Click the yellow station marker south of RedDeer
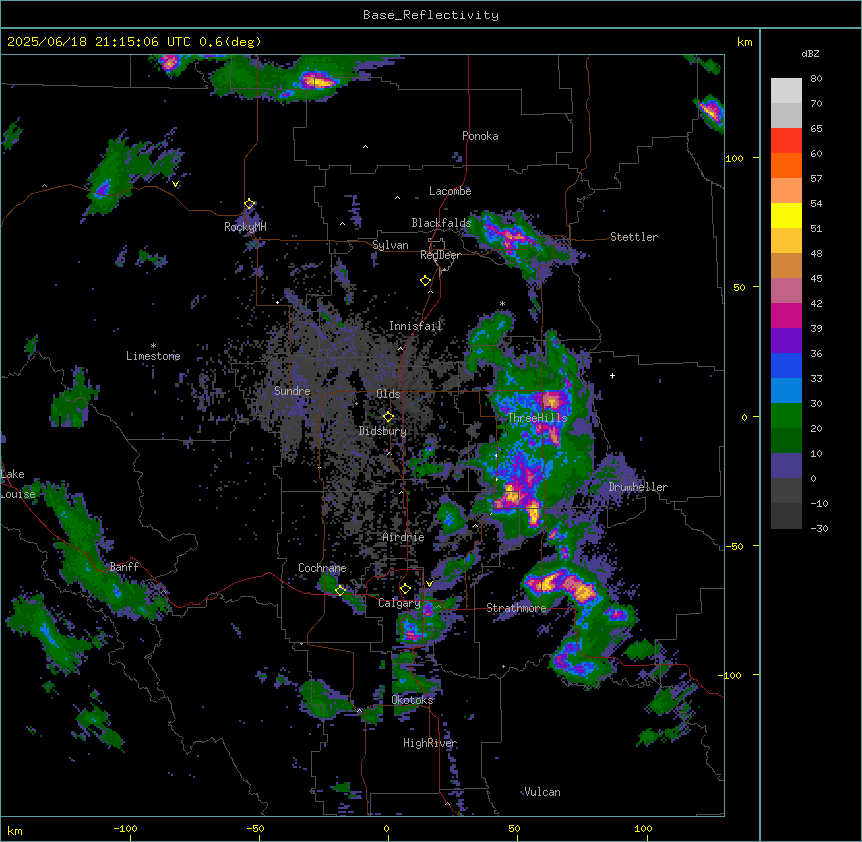The width and height of the screenshot is (862, 842). click(x=426, y=281)
